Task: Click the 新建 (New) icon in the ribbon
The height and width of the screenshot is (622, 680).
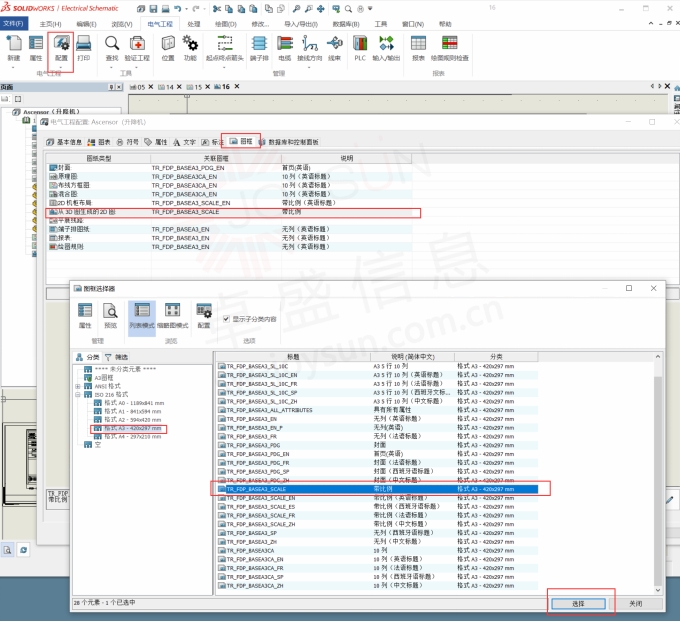Action: (13, 48)
